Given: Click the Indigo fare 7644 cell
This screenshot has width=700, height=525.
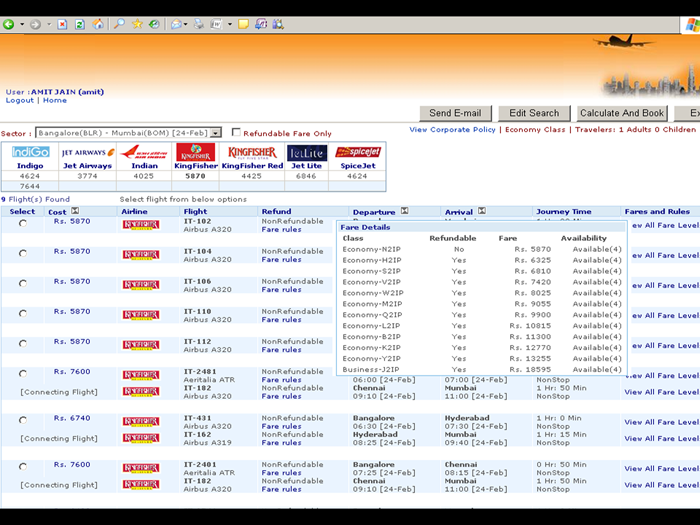Looking at the screenshot, I should pyautogui.click(x=30, y=186).
